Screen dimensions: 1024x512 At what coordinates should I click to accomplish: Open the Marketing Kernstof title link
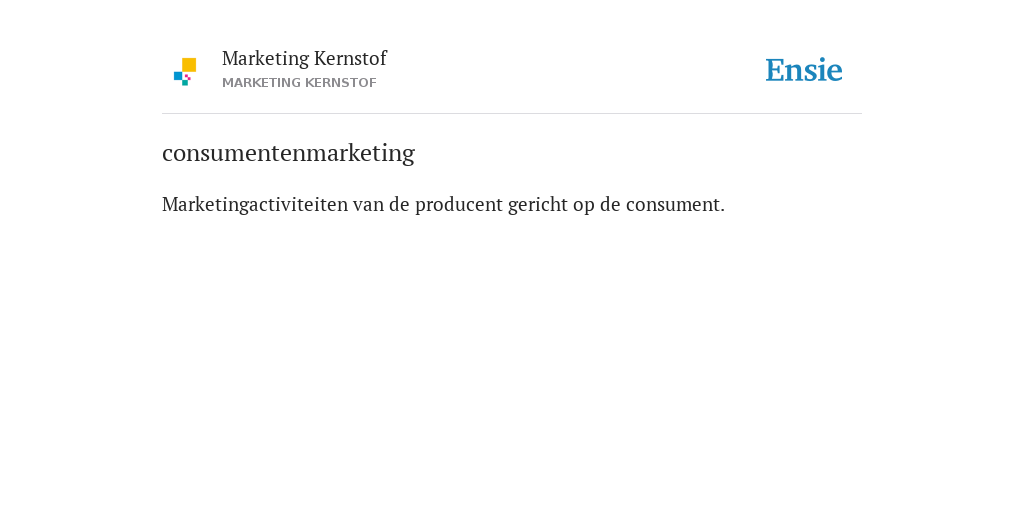(x=304, y=58)
